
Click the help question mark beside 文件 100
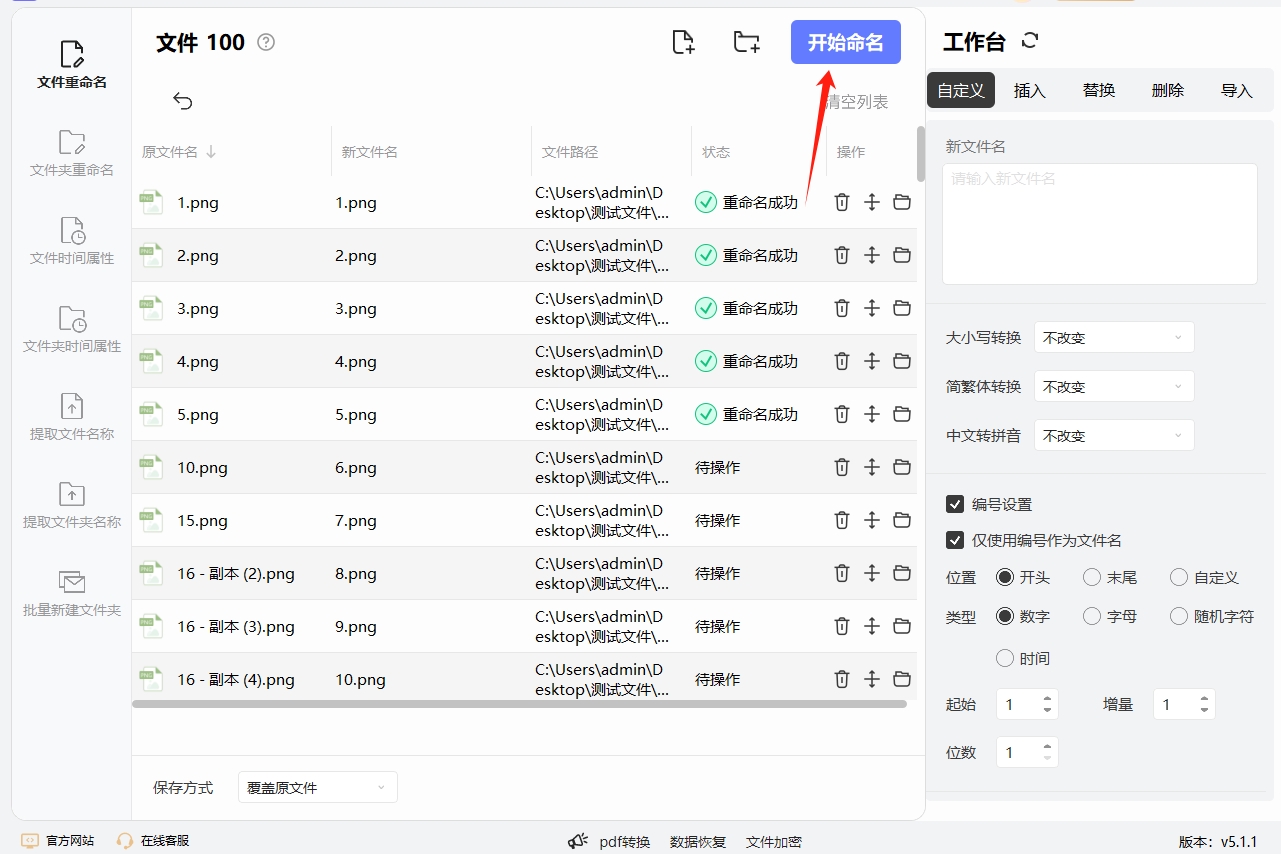(x=266, y=42)
